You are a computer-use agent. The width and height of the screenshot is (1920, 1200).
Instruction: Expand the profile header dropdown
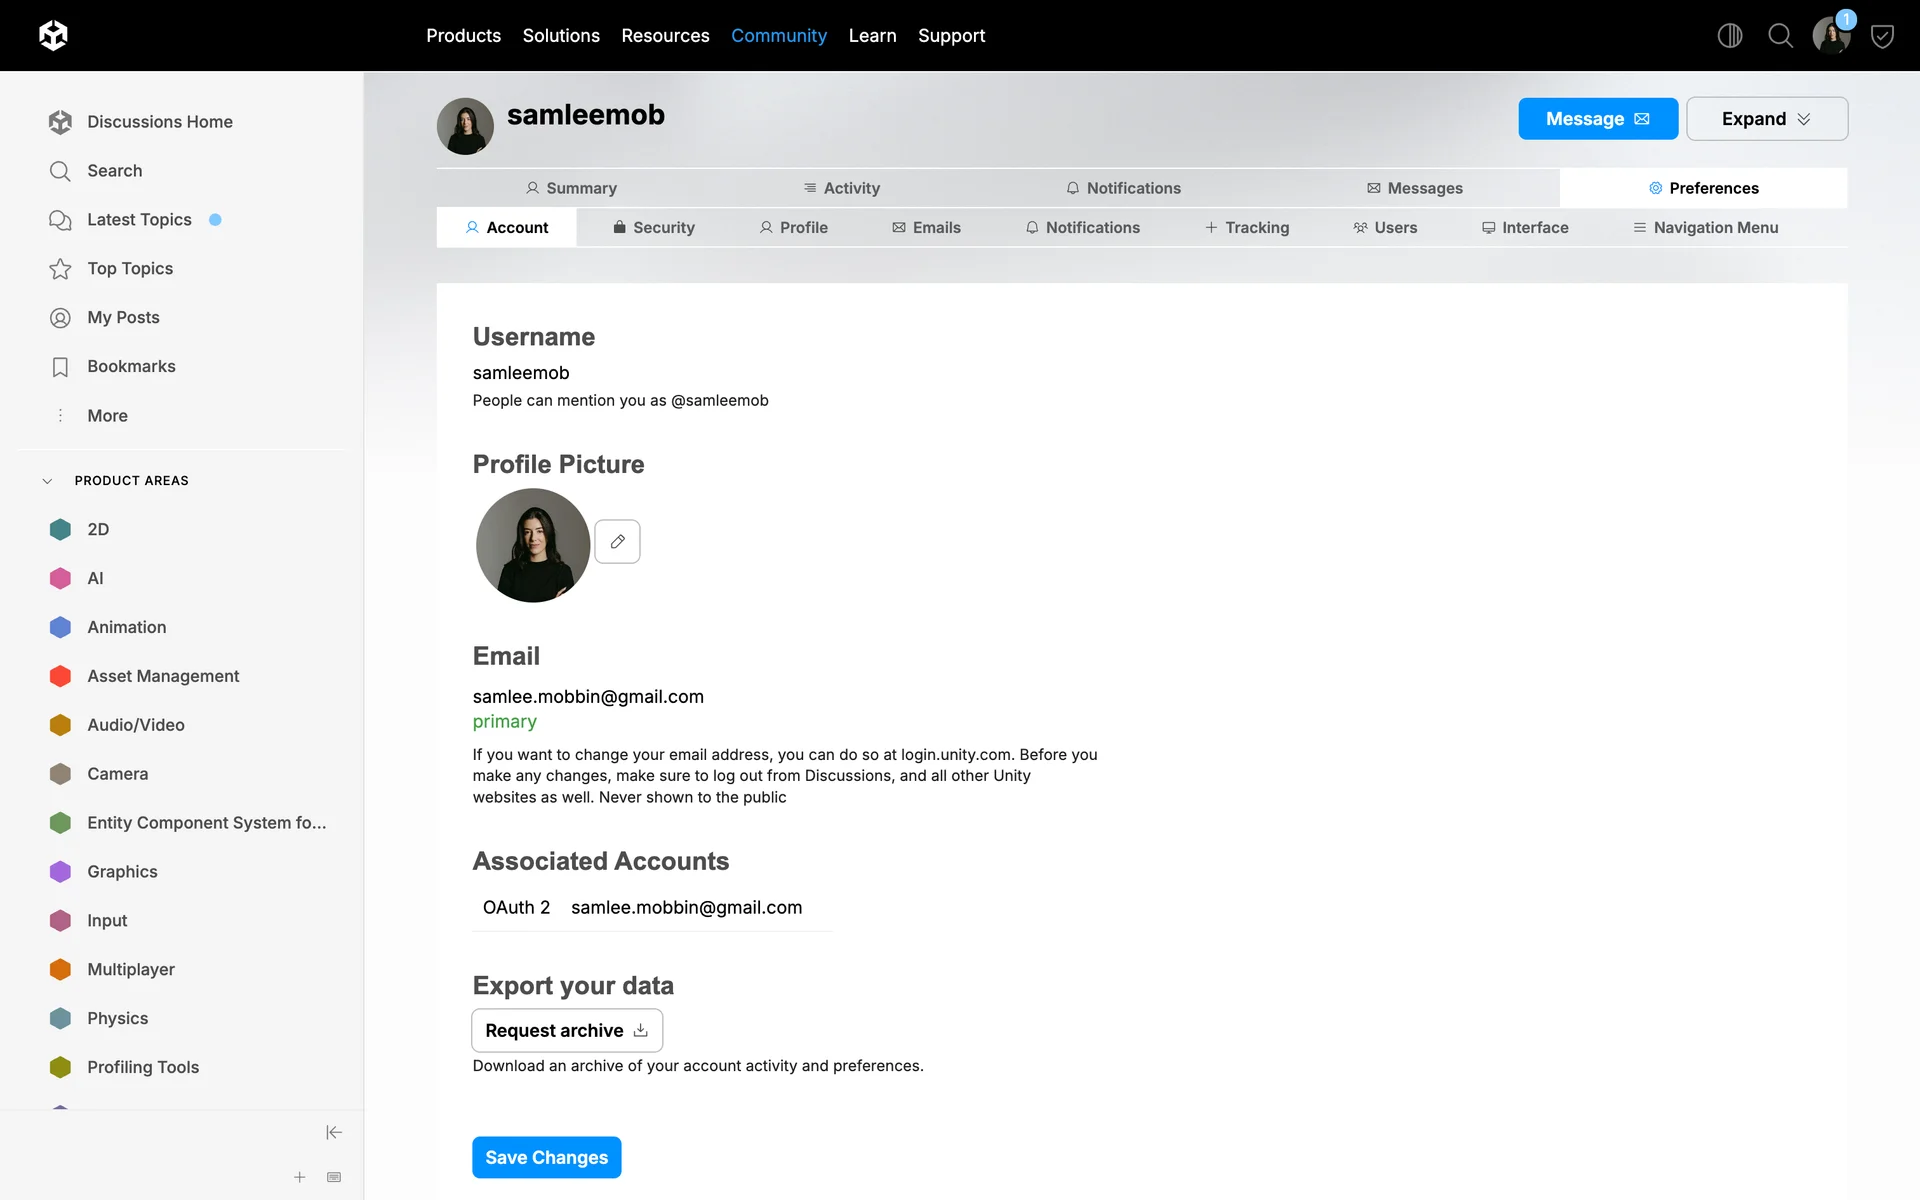pos(1766,119)
